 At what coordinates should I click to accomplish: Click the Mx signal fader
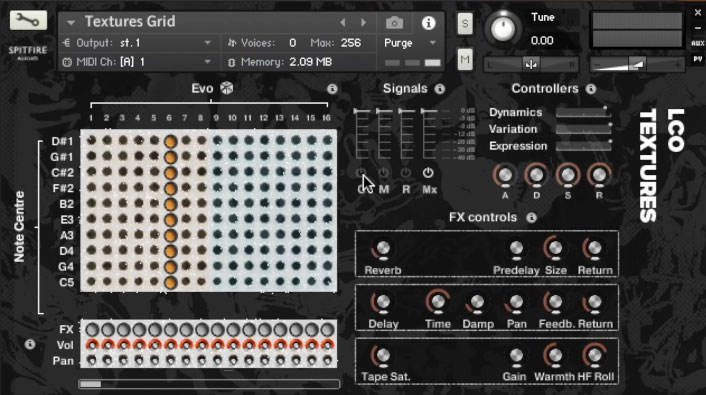tap(428, 133)
